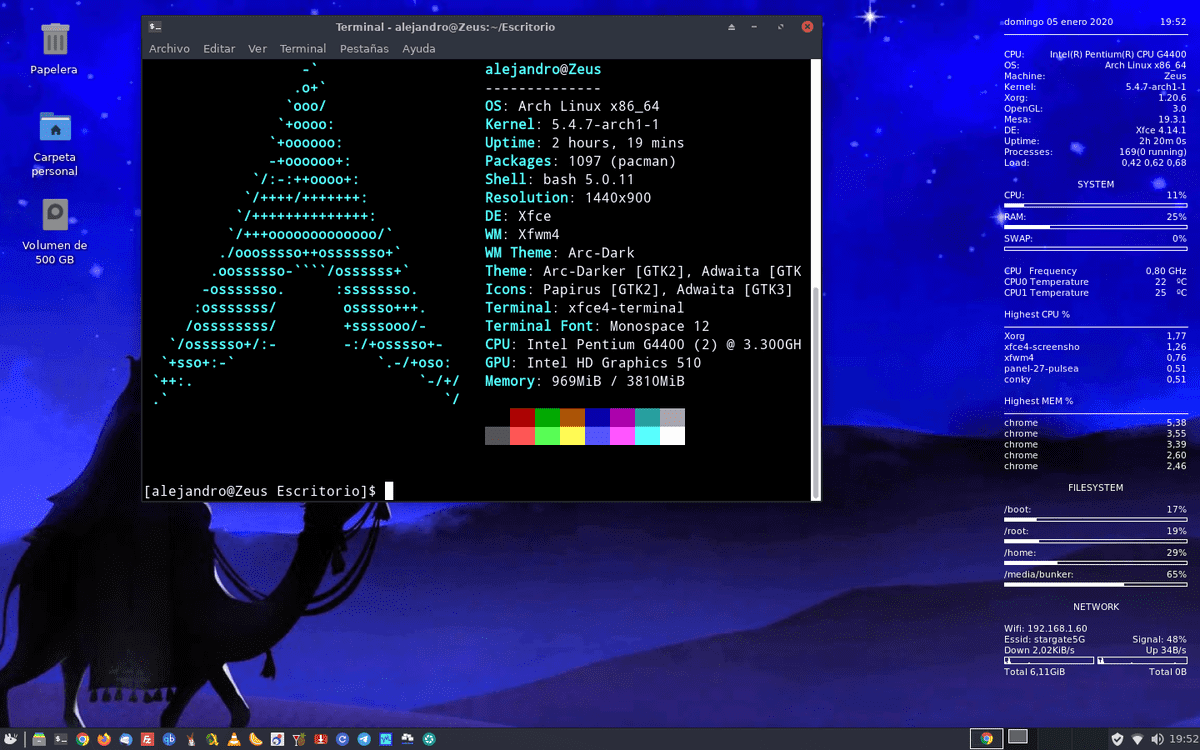
Task: Click the 'Shell: bash 5.0.11' line
Action: [560, 180]
